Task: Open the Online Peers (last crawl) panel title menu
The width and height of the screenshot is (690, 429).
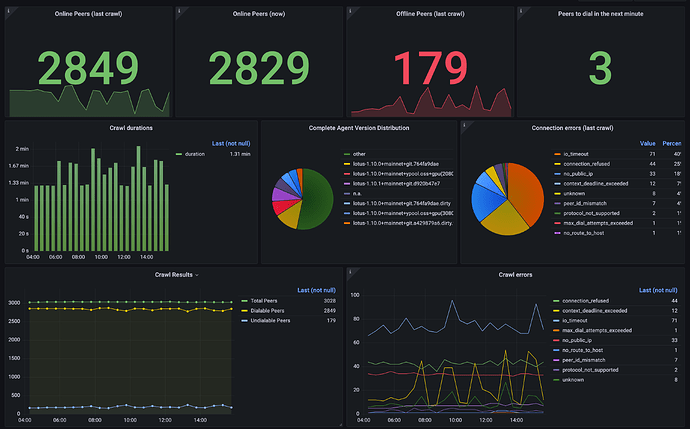Action: (88, 14)
